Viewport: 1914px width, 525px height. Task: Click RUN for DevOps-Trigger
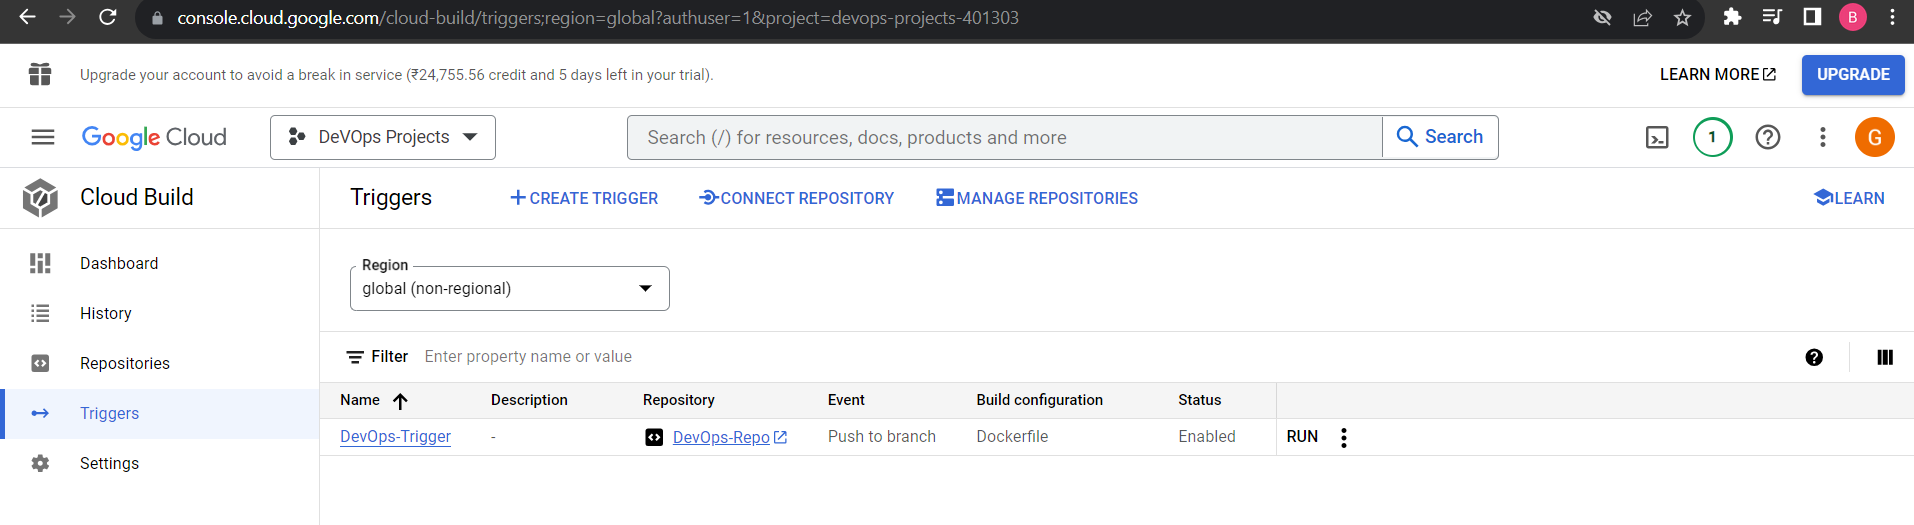(1302, 437)
